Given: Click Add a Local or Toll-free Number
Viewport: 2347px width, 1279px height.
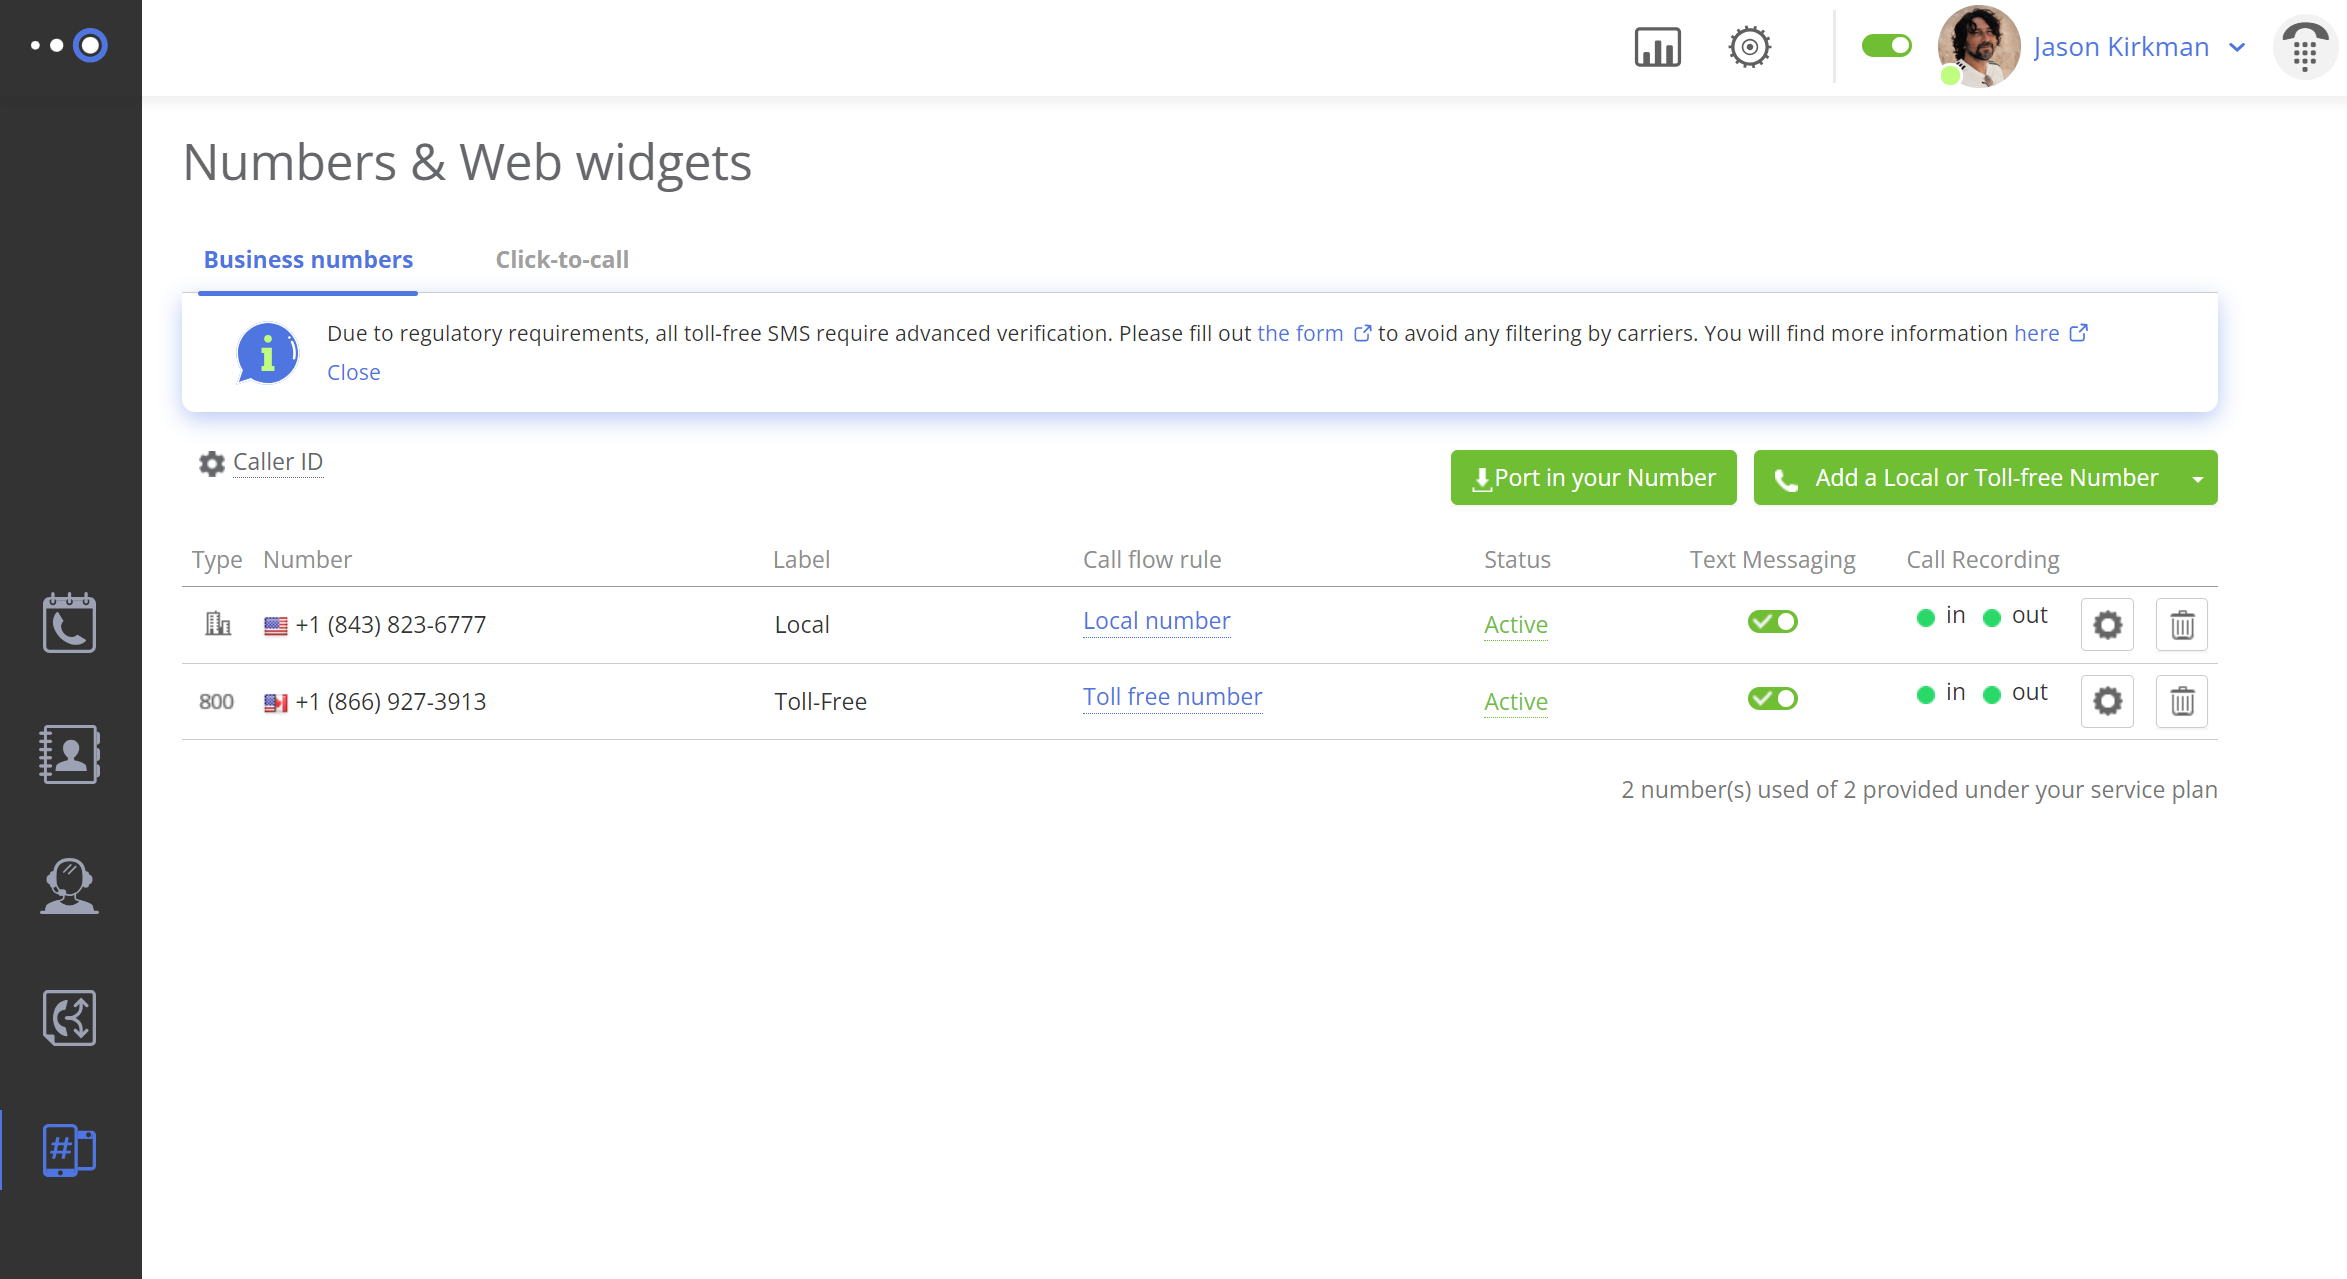Looking at the screenshot, I should point(1964,477).
